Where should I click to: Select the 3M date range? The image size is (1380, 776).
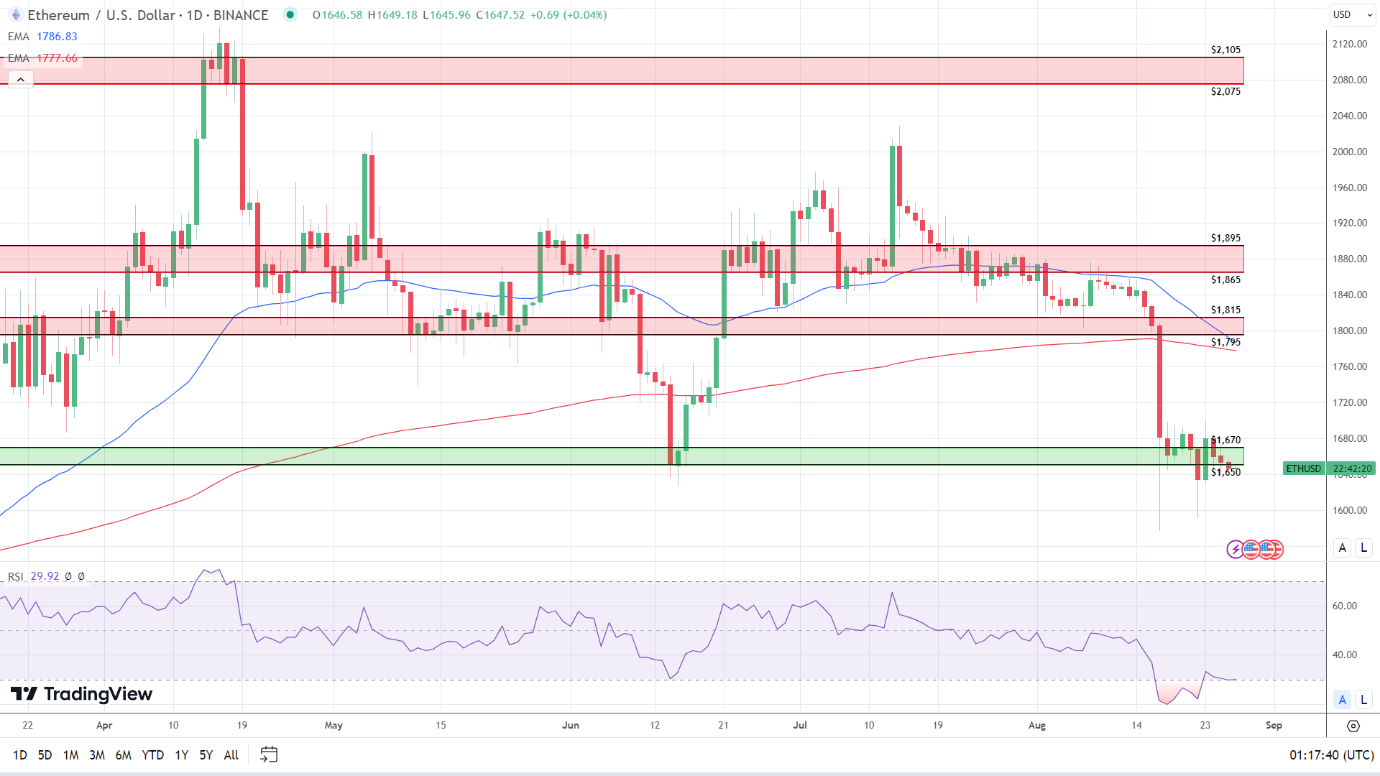[x=97, y=755]
